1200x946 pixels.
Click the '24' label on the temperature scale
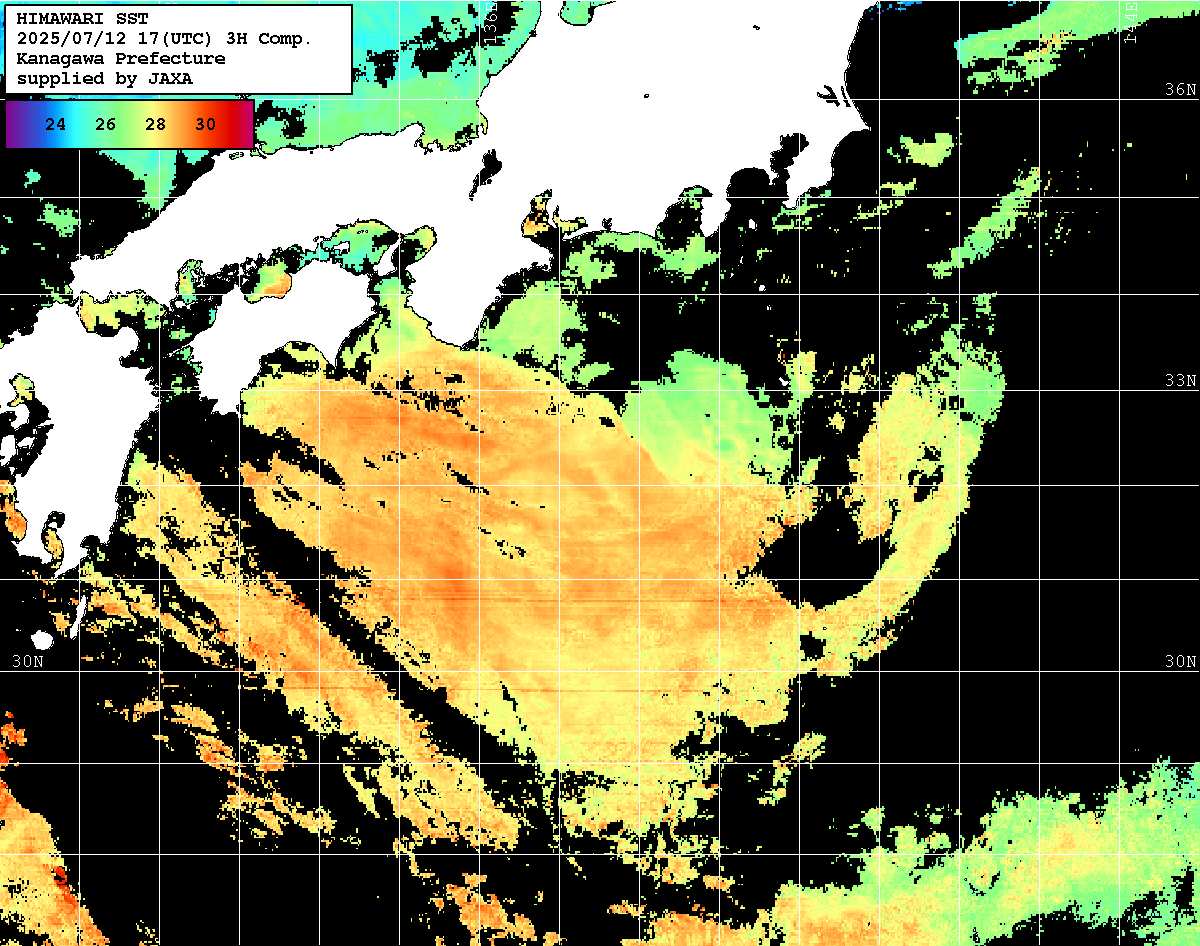pos(56,125)
